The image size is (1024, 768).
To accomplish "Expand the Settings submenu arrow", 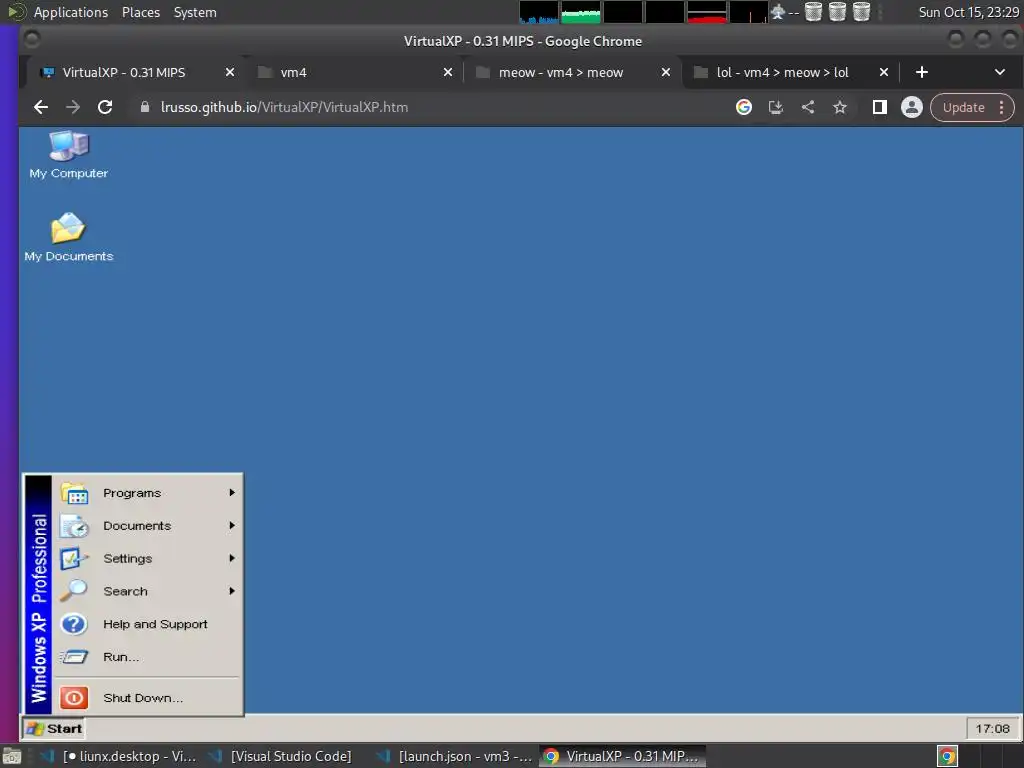I will [232, 558].
